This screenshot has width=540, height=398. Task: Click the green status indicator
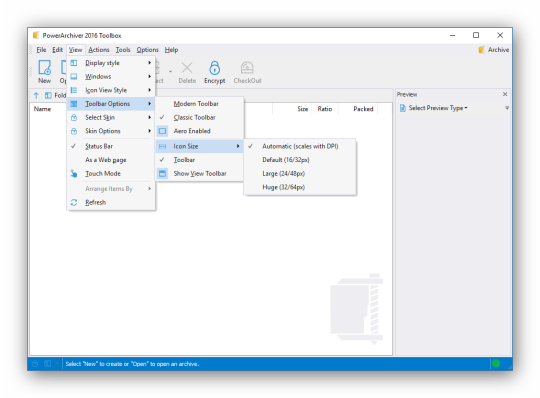point(496,363)
